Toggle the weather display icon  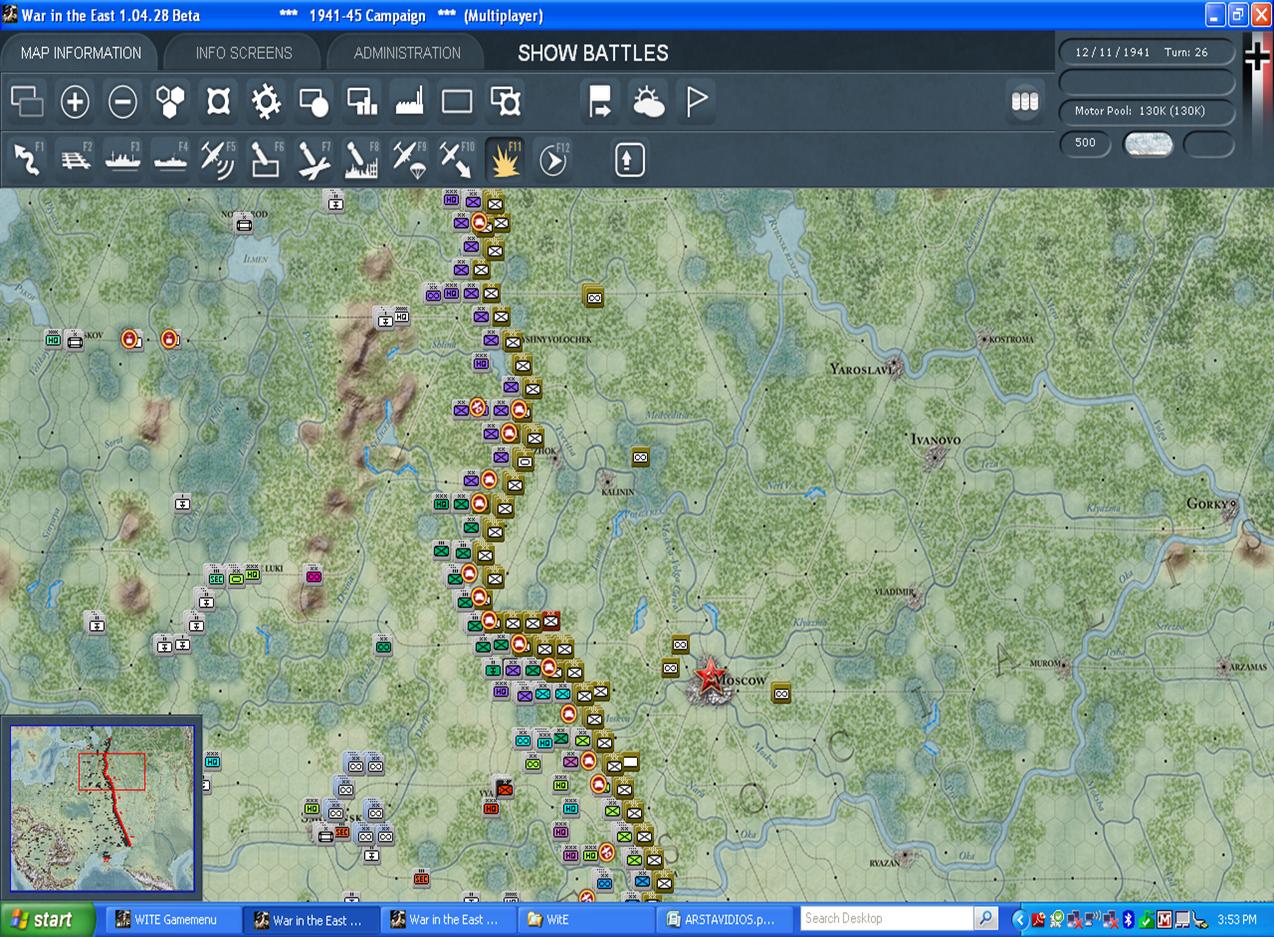pyautogui.click(x=648, y=101)
